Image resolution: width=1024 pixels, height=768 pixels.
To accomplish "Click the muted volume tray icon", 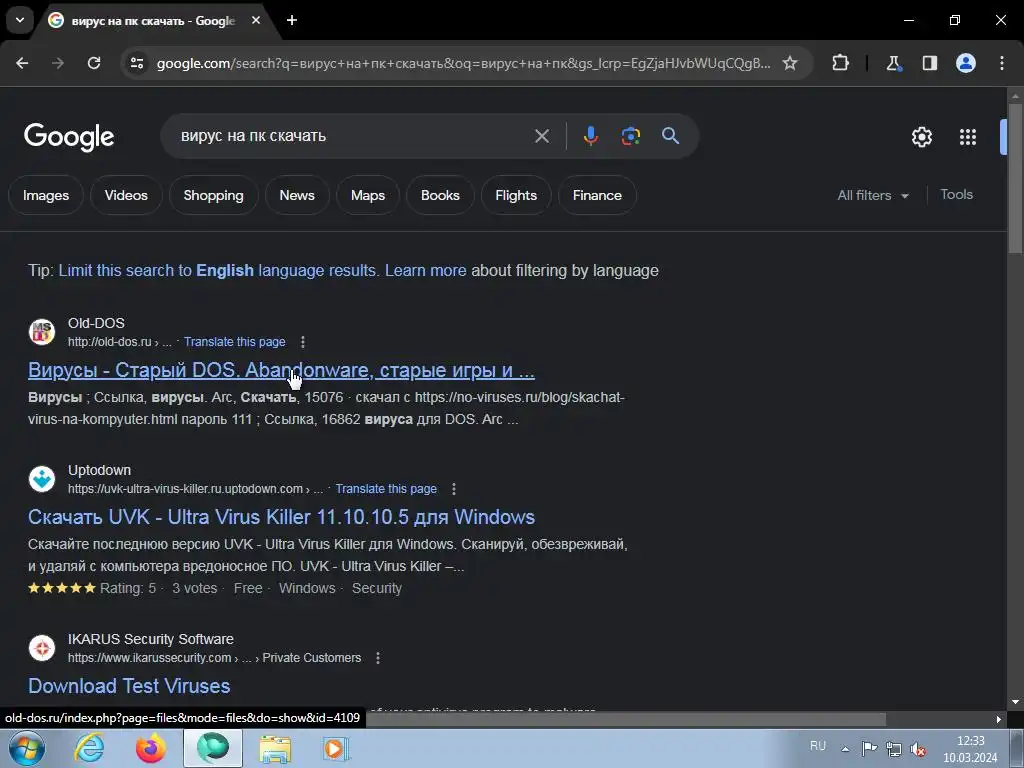I will click(918, 749).
